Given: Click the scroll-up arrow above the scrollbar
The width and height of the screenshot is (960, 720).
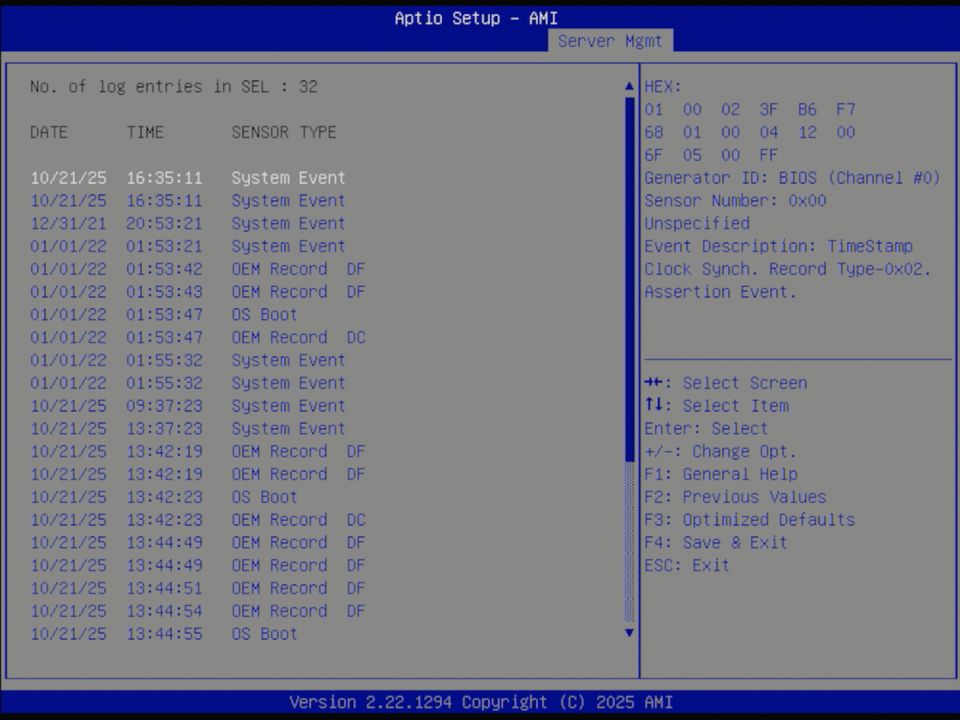Looking at the screenshot, I should tap(629, 86).
